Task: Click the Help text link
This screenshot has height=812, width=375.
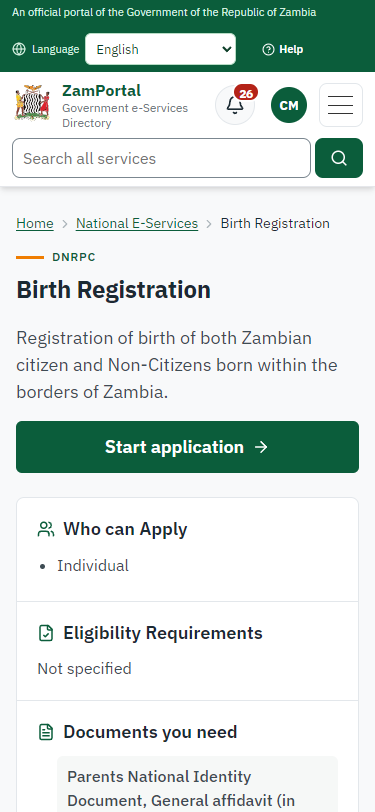Action: (x=291, y=49)
